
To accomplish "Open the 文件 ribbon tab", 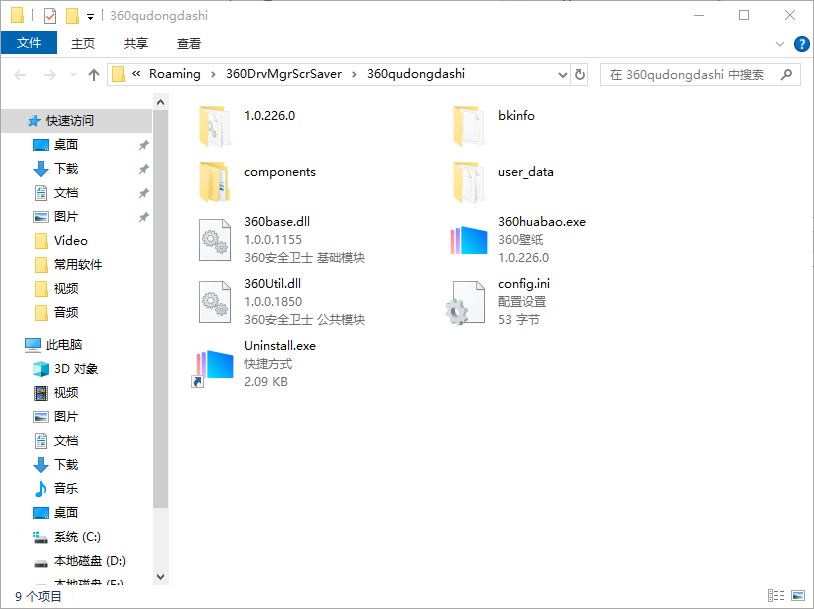I will pos(29,43).
